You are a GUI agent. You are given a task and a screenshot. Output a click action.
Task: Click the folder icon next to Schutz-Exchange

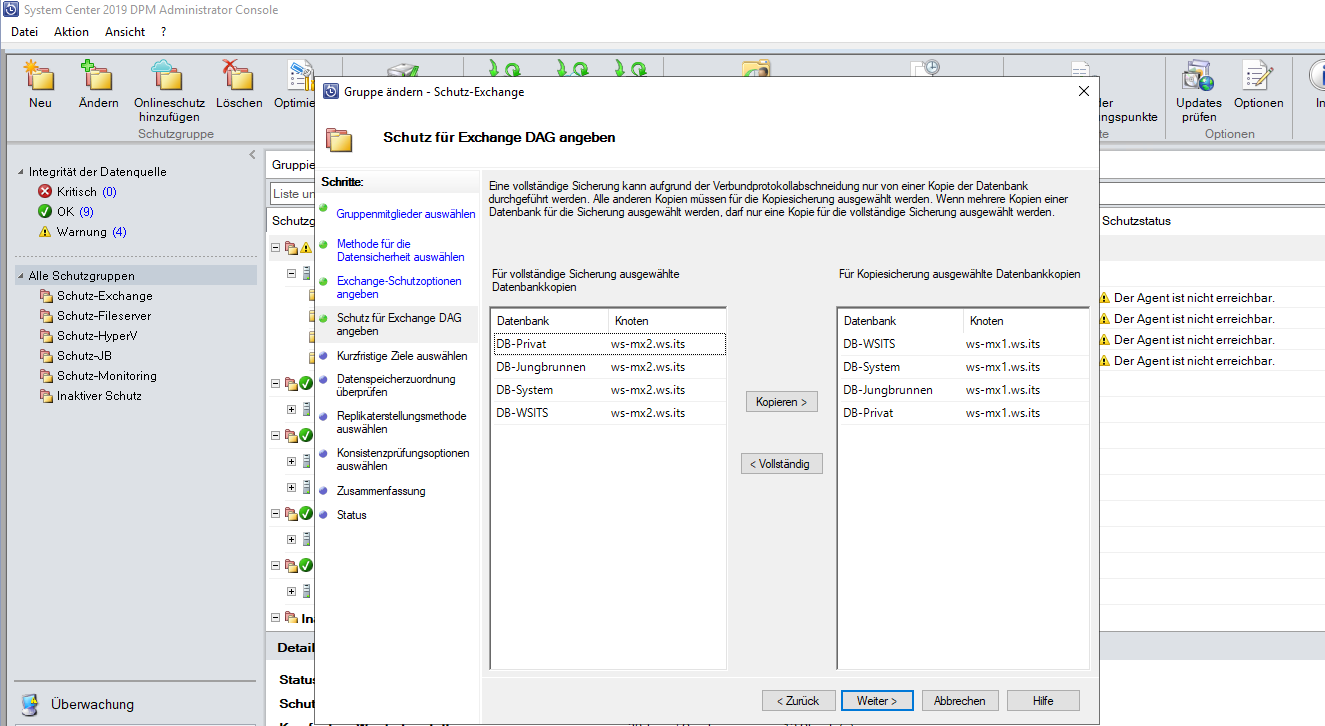pos(46,296)
